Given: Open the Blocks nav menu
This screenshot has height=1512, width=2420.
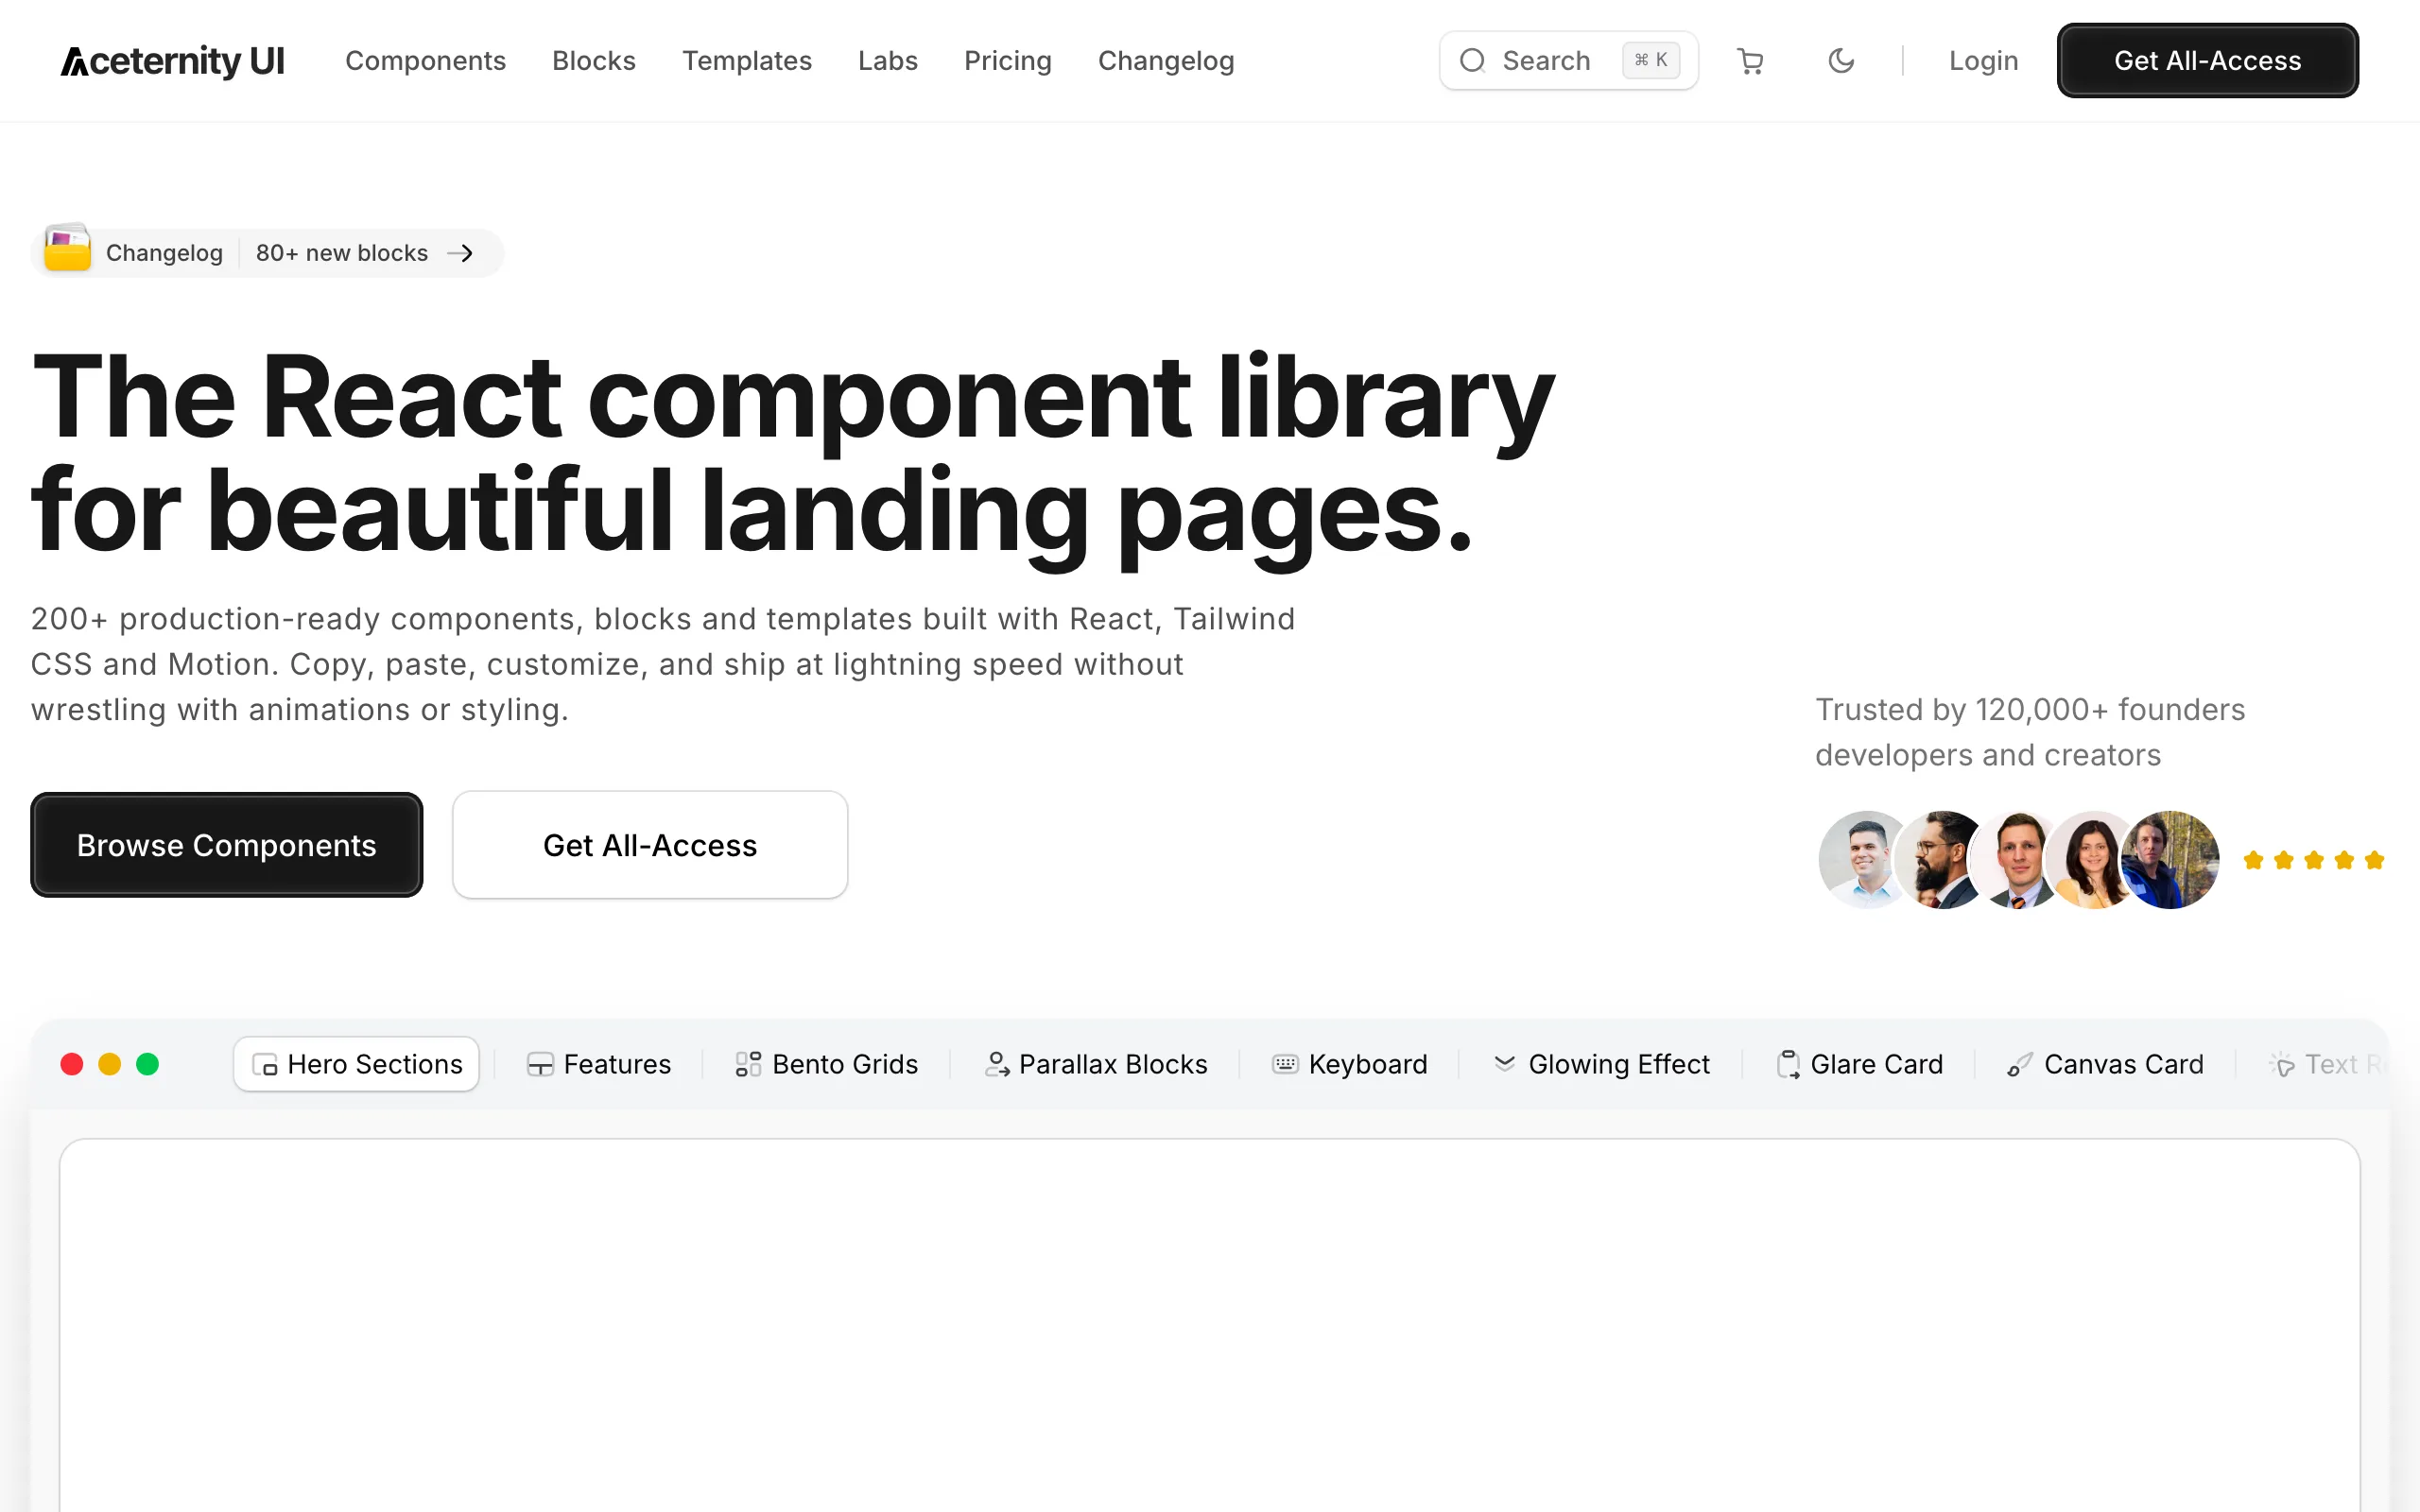Looking at the screenshot, I should (594, 61).
